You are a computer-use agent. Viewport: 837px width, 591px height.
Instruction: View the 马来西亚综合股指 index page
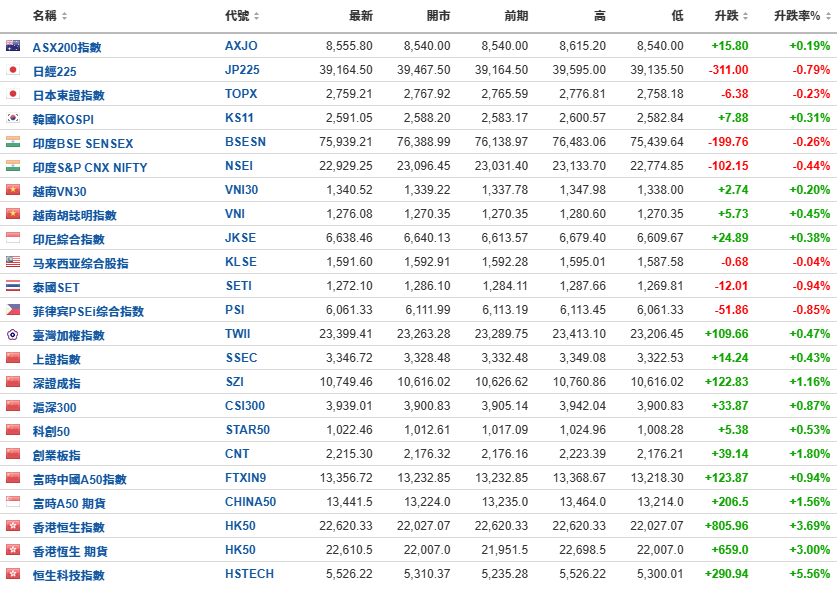[81, 264]
